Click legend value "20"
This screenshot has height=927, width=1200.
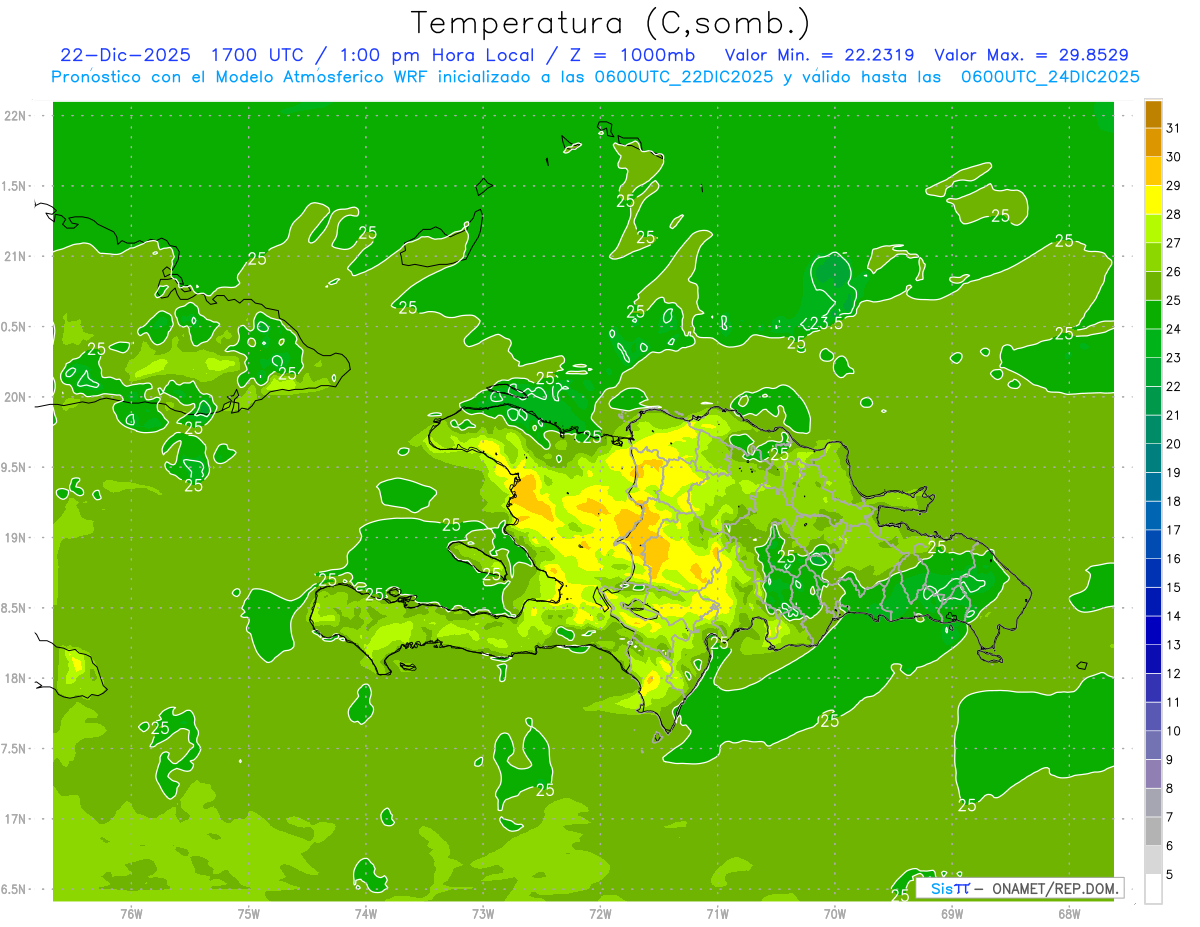point(1174,444)
